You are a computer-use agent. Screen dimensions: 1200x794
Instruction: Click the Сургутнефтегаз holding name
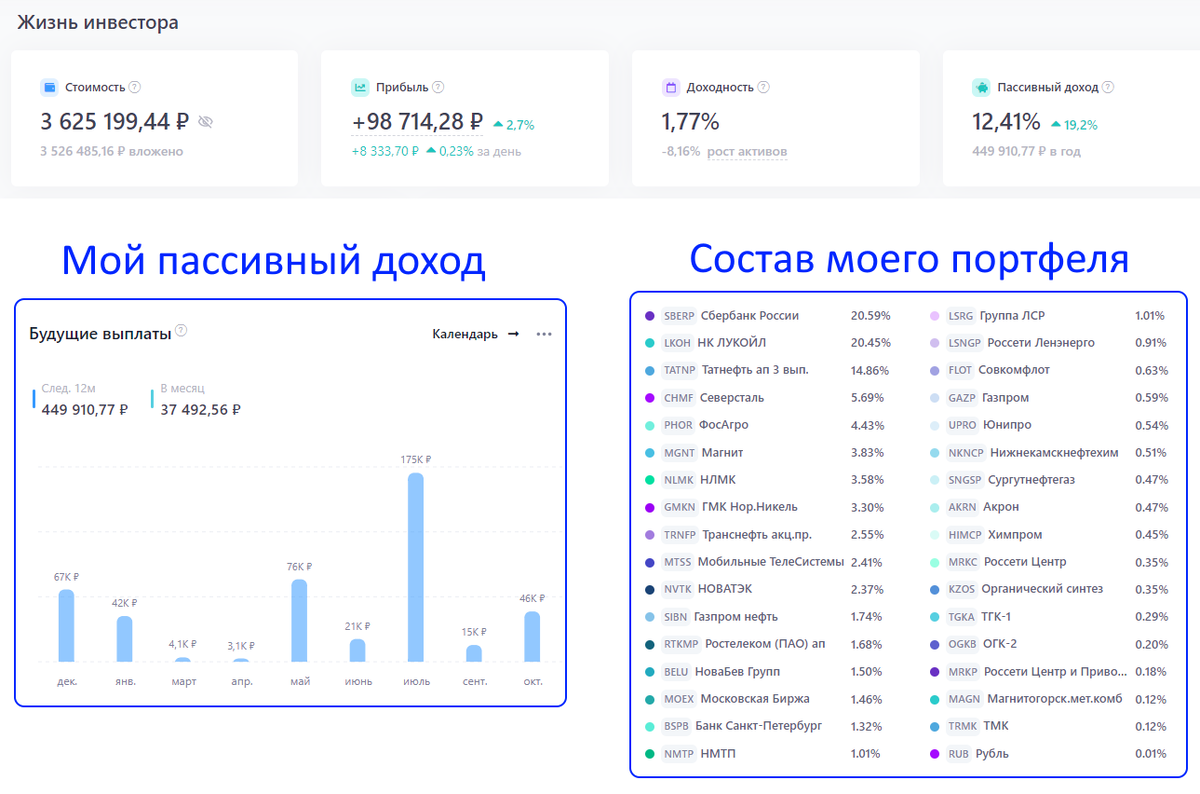[x=1031, y=479]
